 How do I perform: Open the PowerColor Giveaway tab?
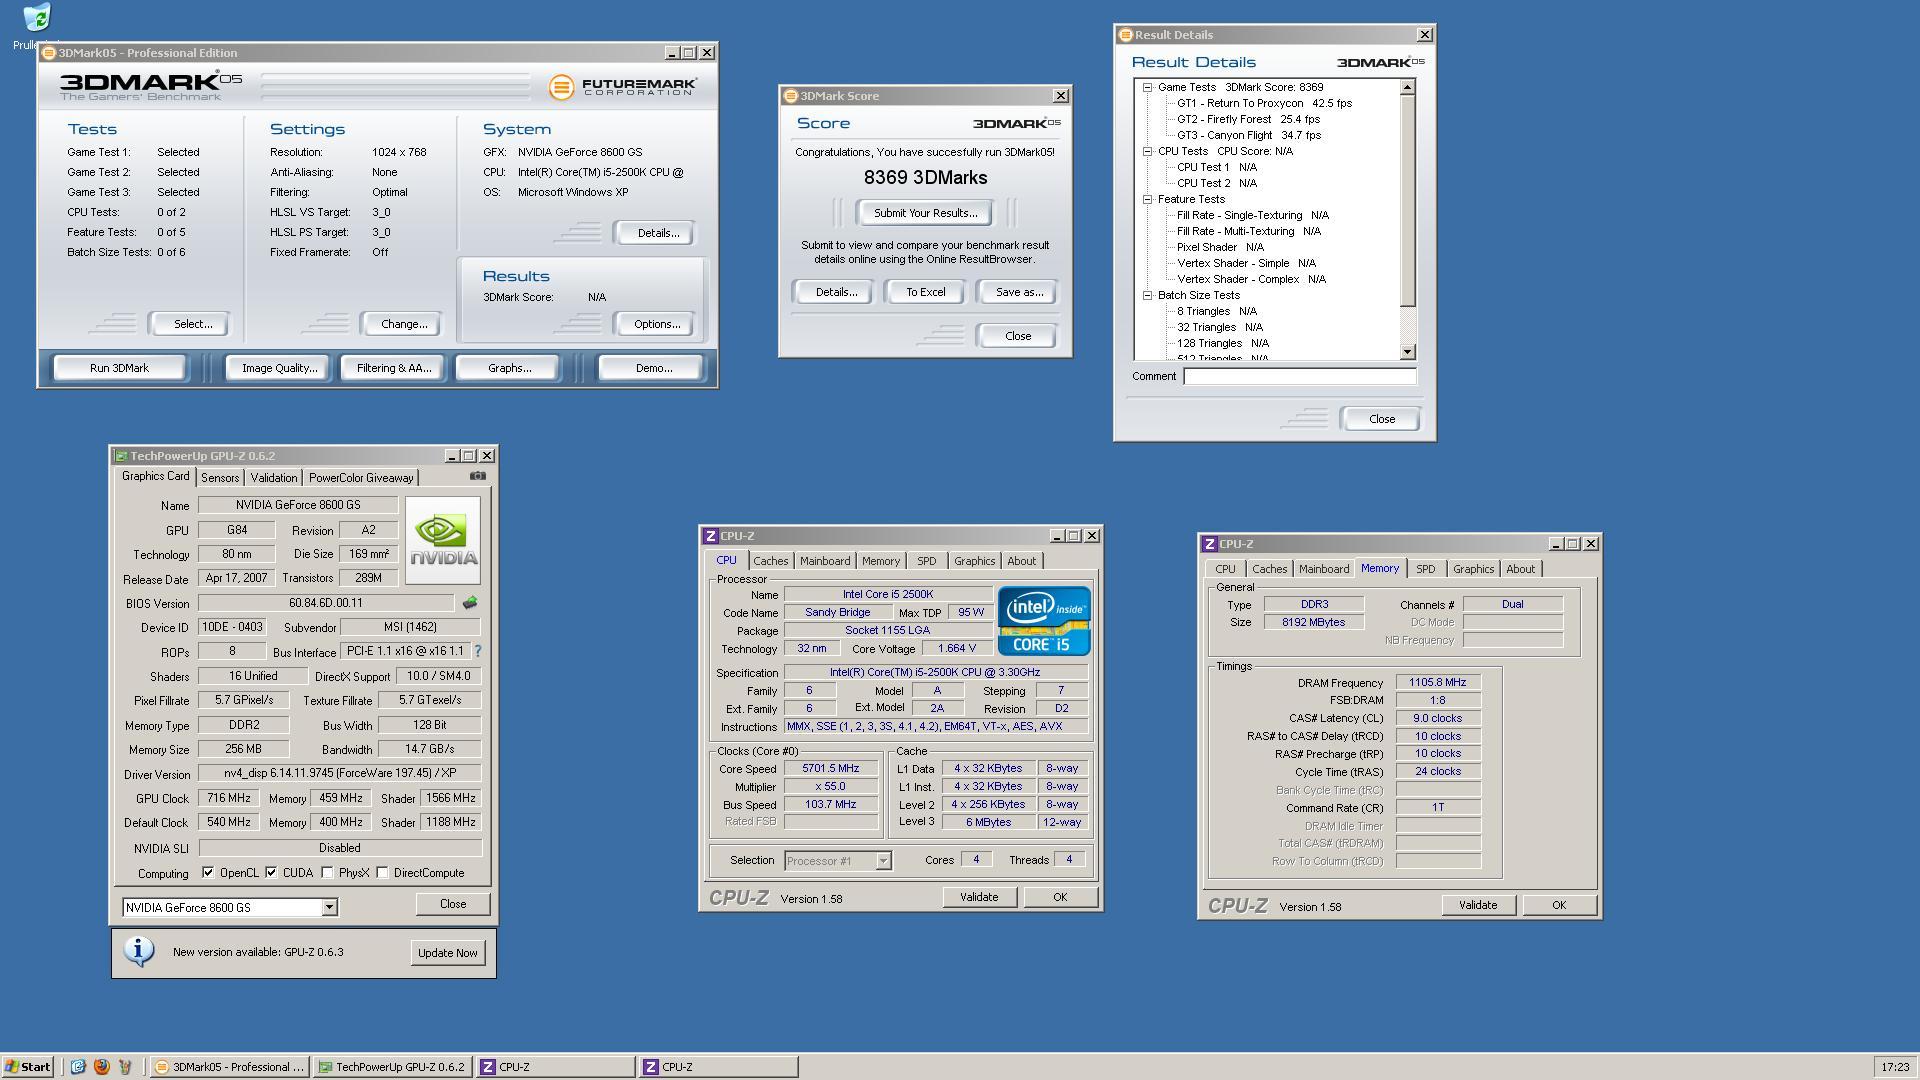tap(361, 478)
